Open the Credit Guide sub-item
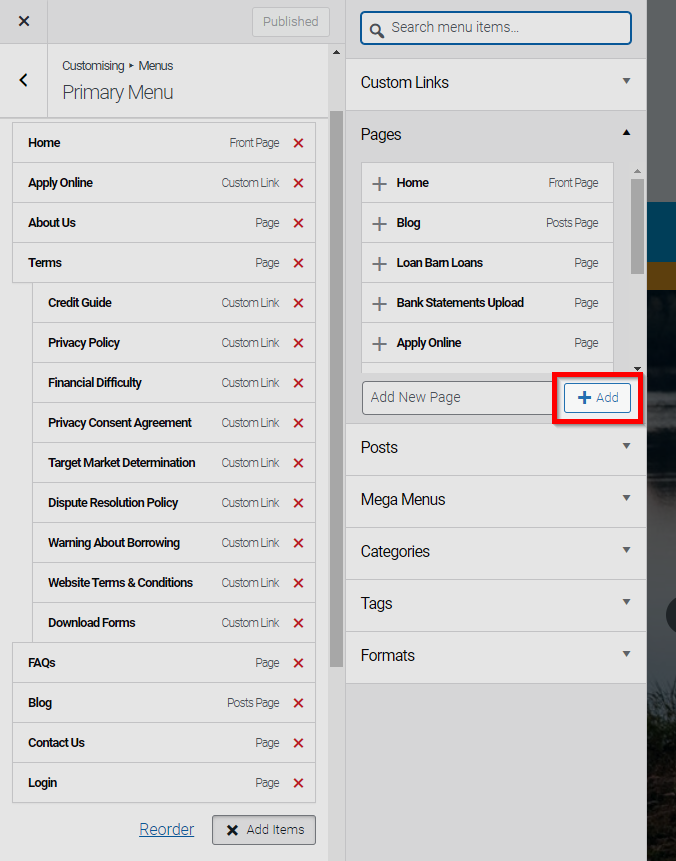This screenshot has height=861, width=676. click(x=174, y=303)
